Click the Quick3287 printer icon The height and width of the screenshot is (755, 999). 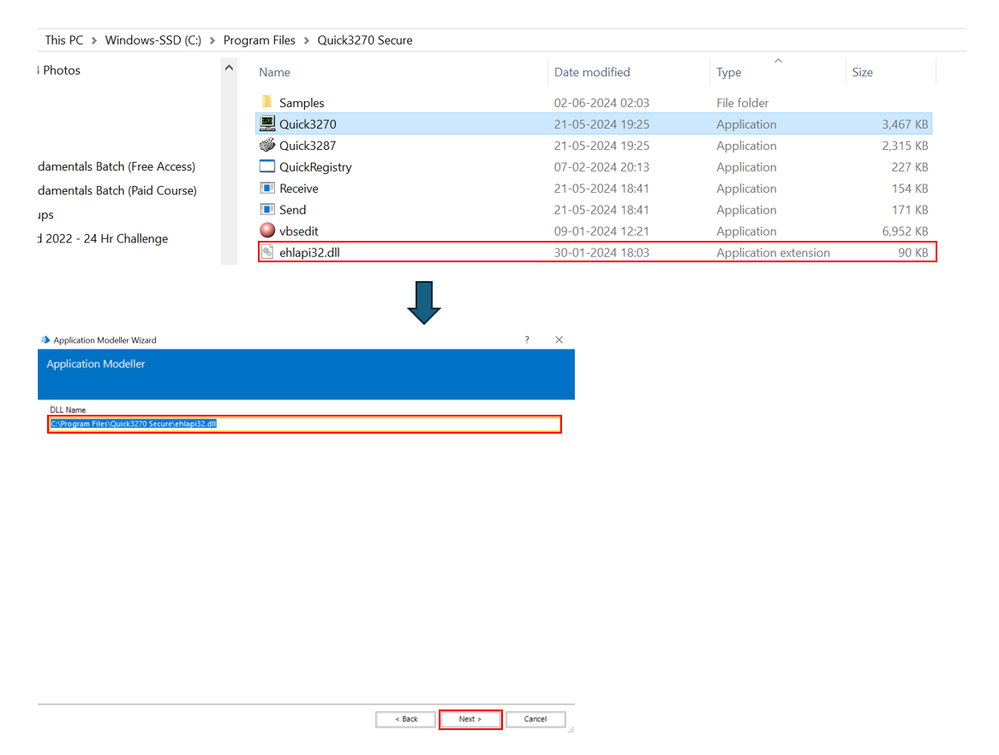coord(267,146)
